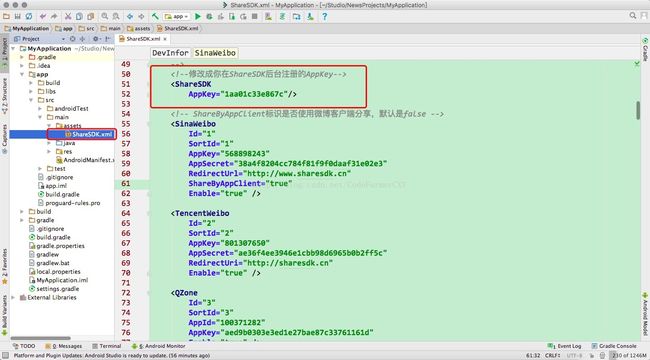This screenshot has width=650, height=360.
Task: Click the gray Stop square icon
Action: (255, 17)
